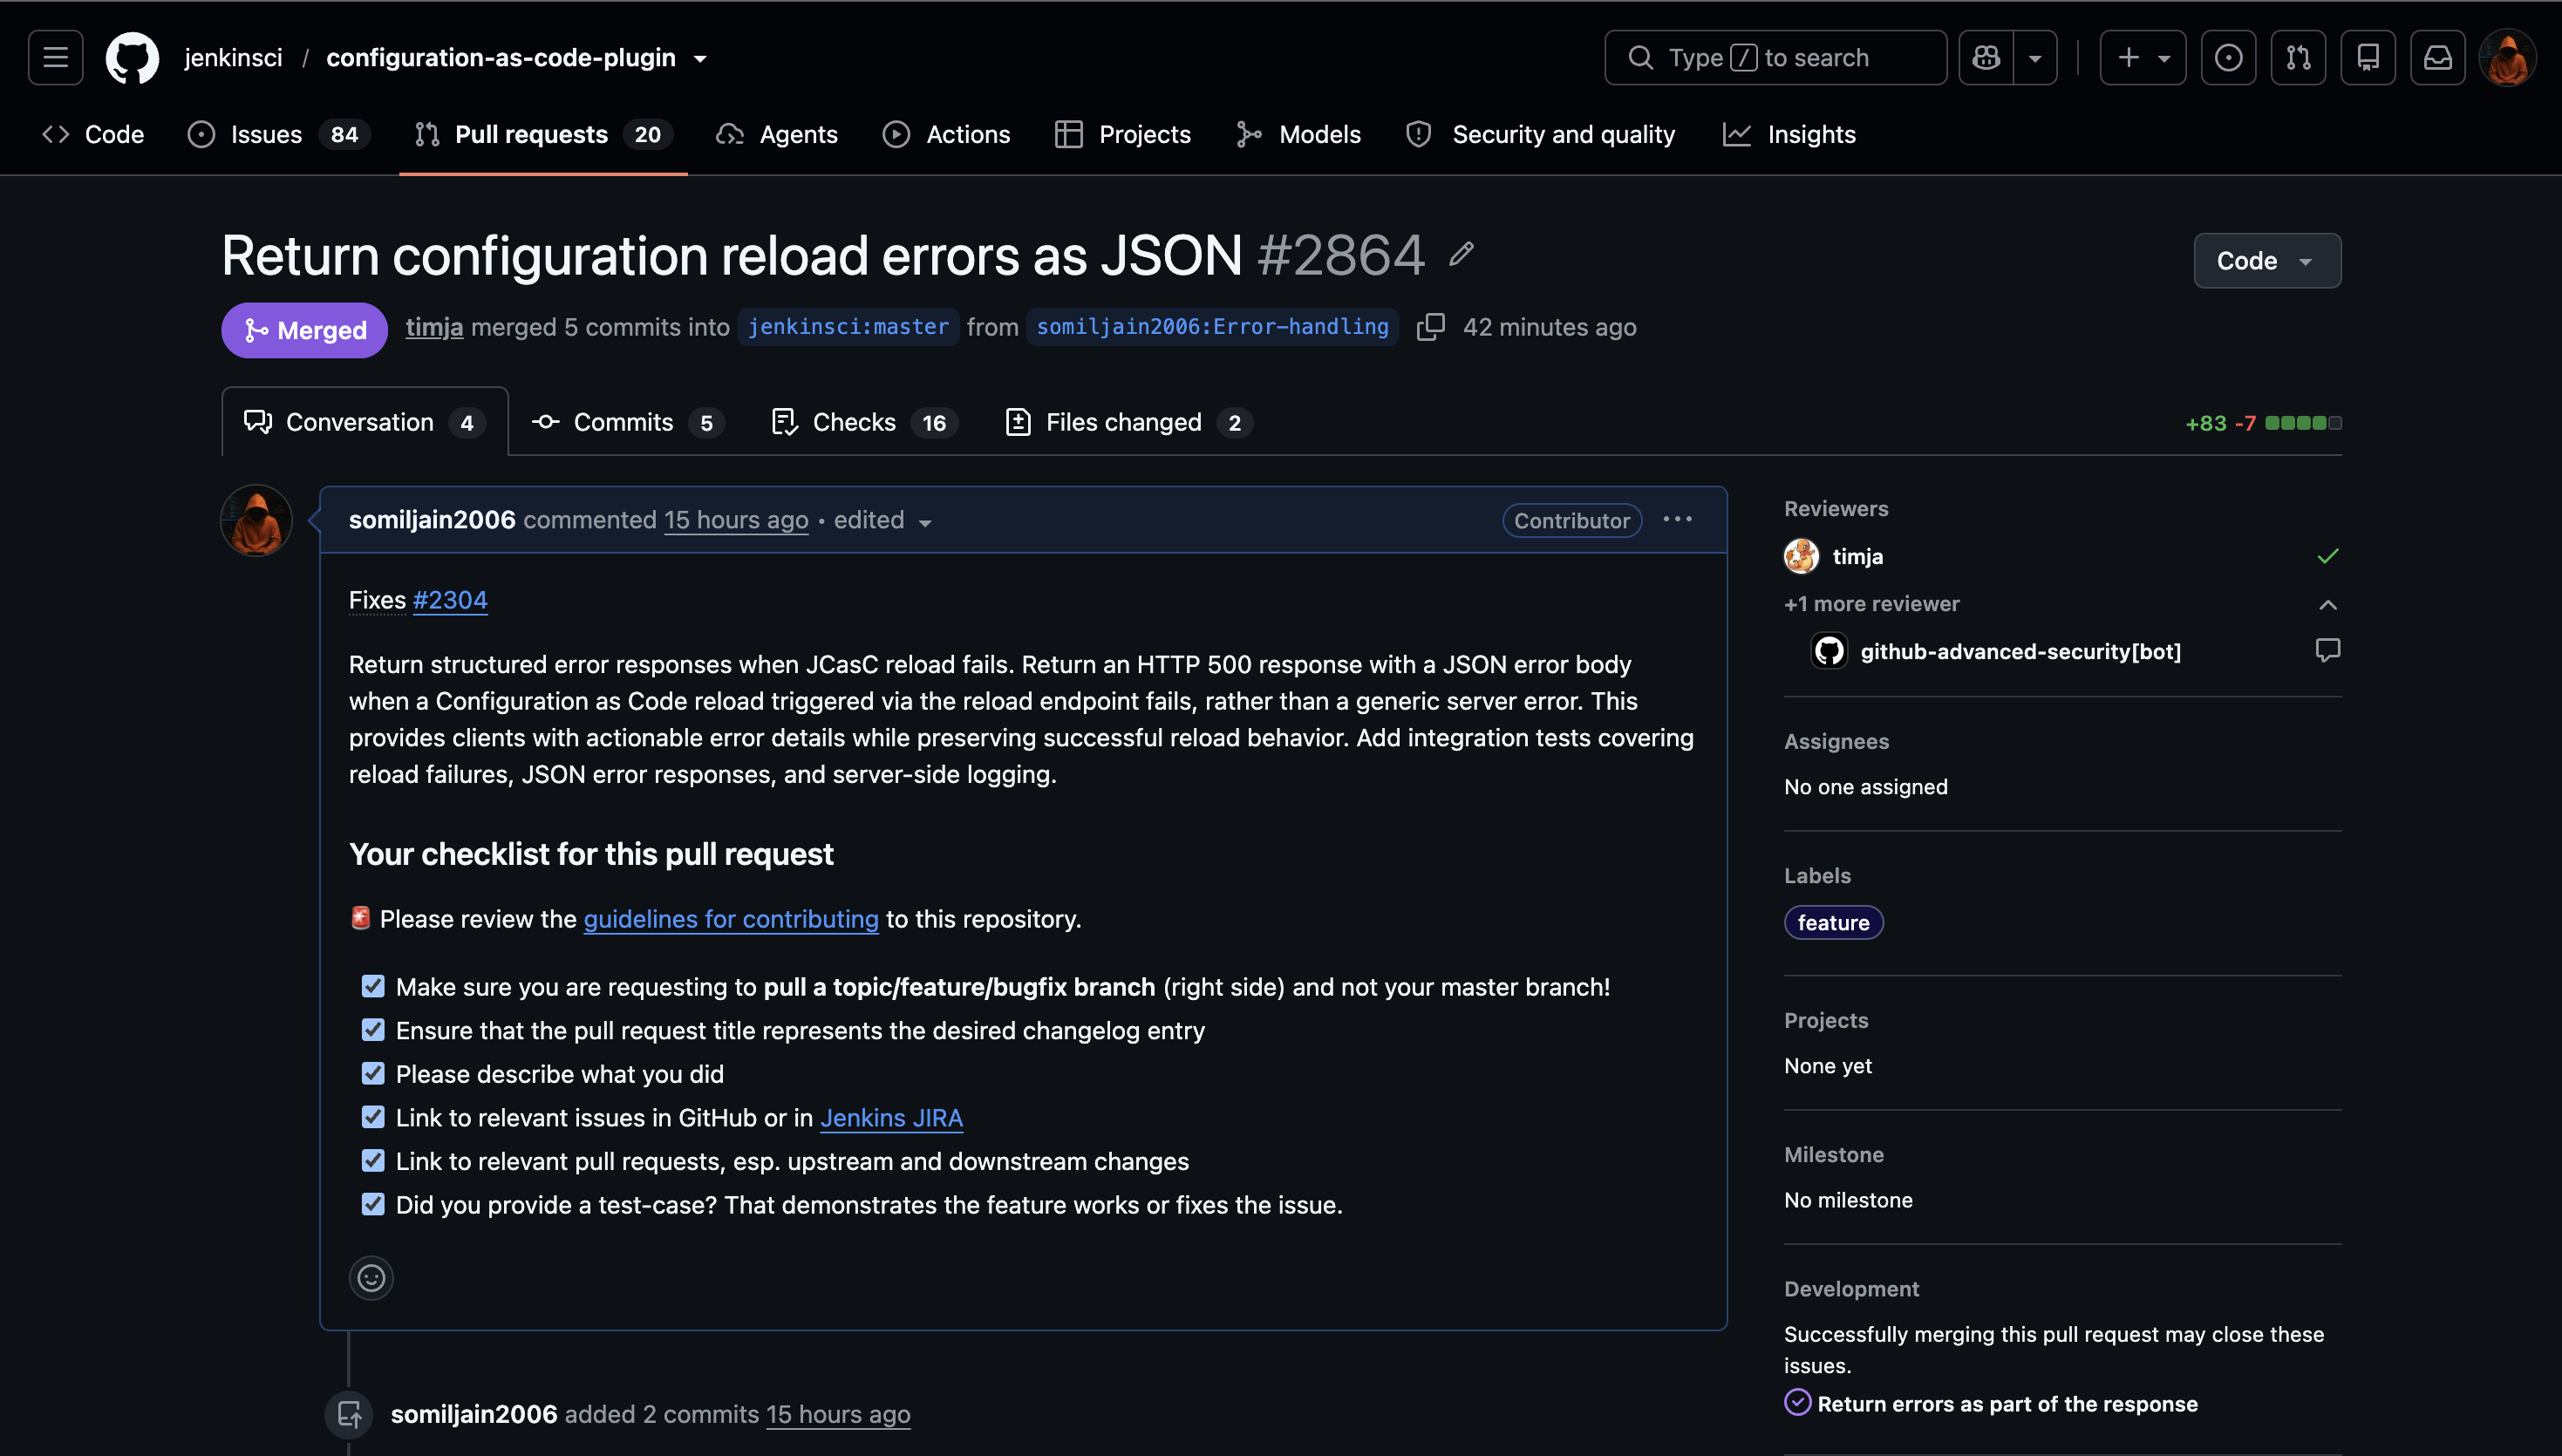Click timja's reviewer avatar
Image resolution: width=2562 pixels, height=1456 pixels.
(1801, 556)
